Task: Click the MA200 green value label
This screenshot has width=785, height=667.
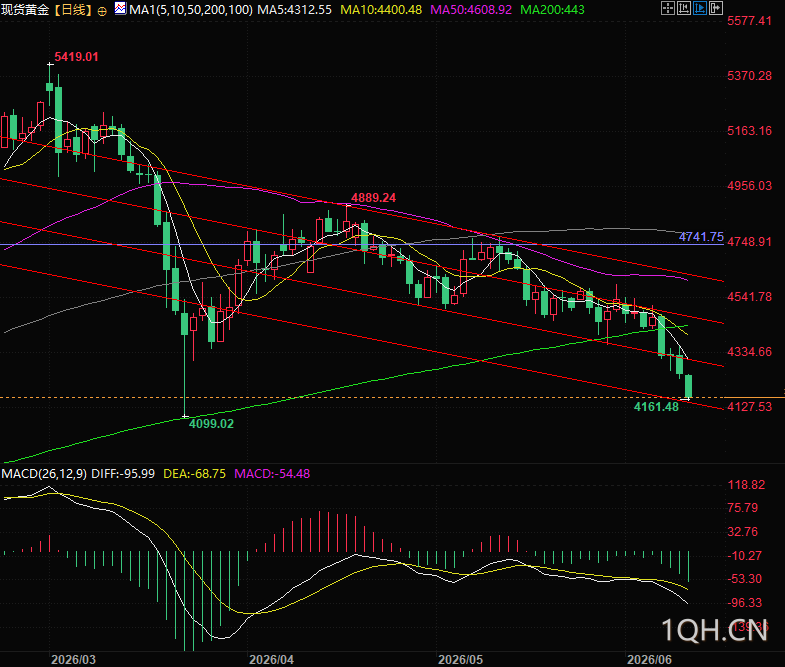Action: [x=552, y=10]
